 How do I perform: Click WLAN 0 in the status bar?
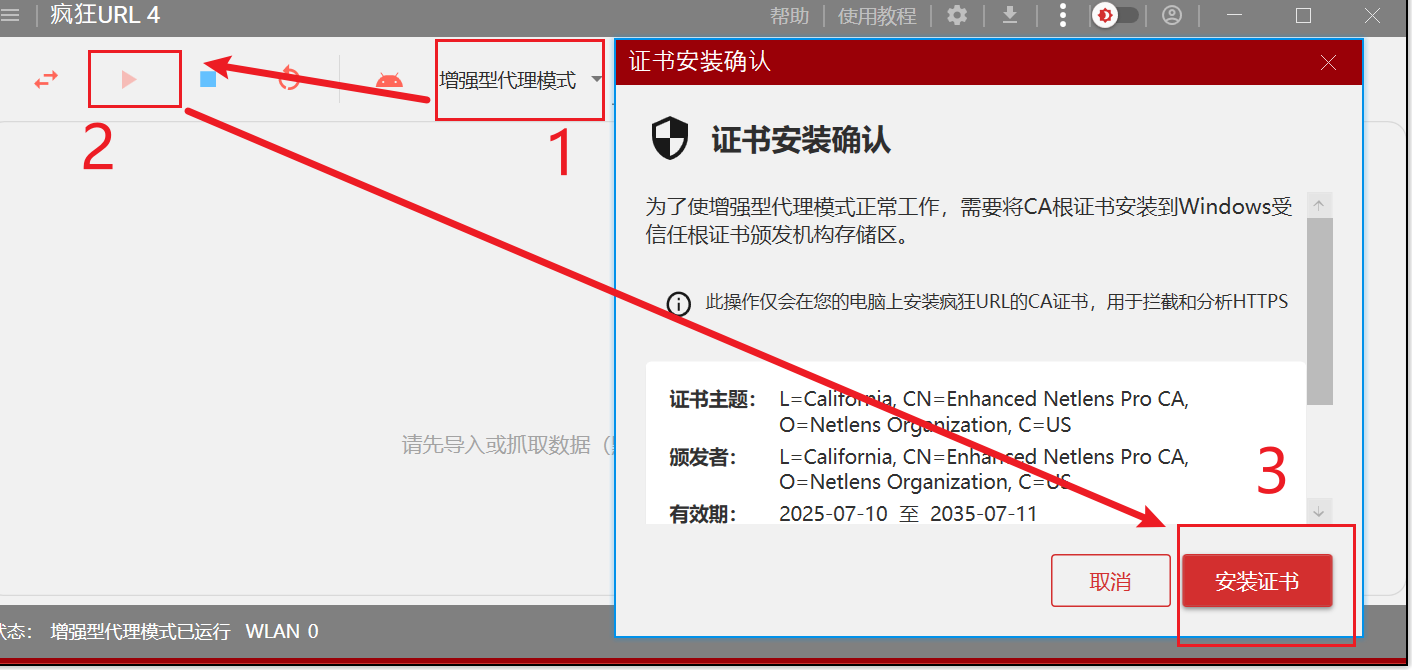282,631
